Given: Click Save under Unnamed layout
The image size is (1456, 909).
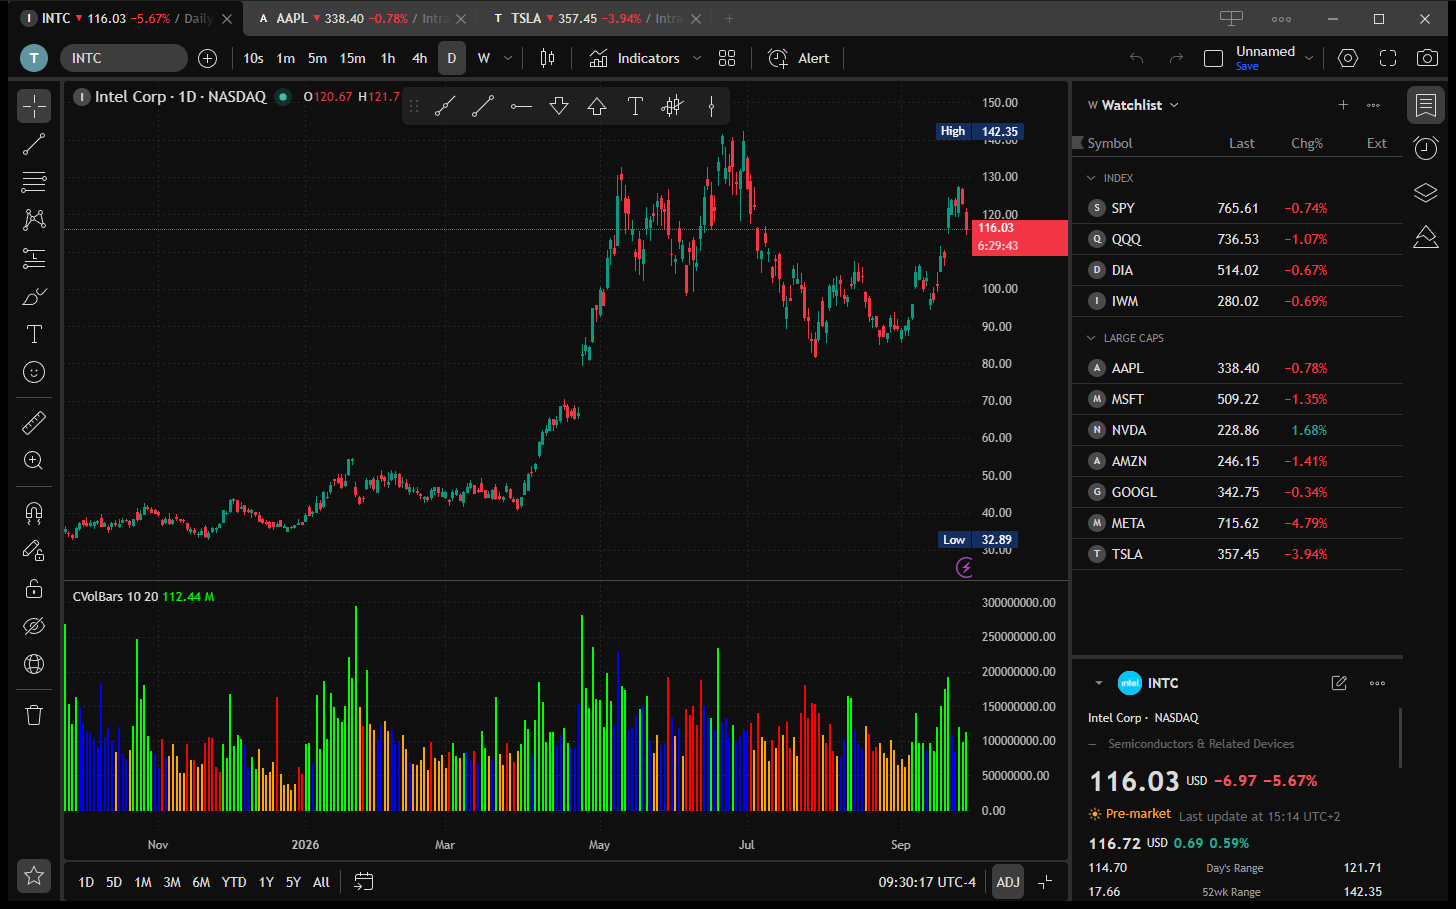Looking at the screenshot, I should click(1247, 67).
